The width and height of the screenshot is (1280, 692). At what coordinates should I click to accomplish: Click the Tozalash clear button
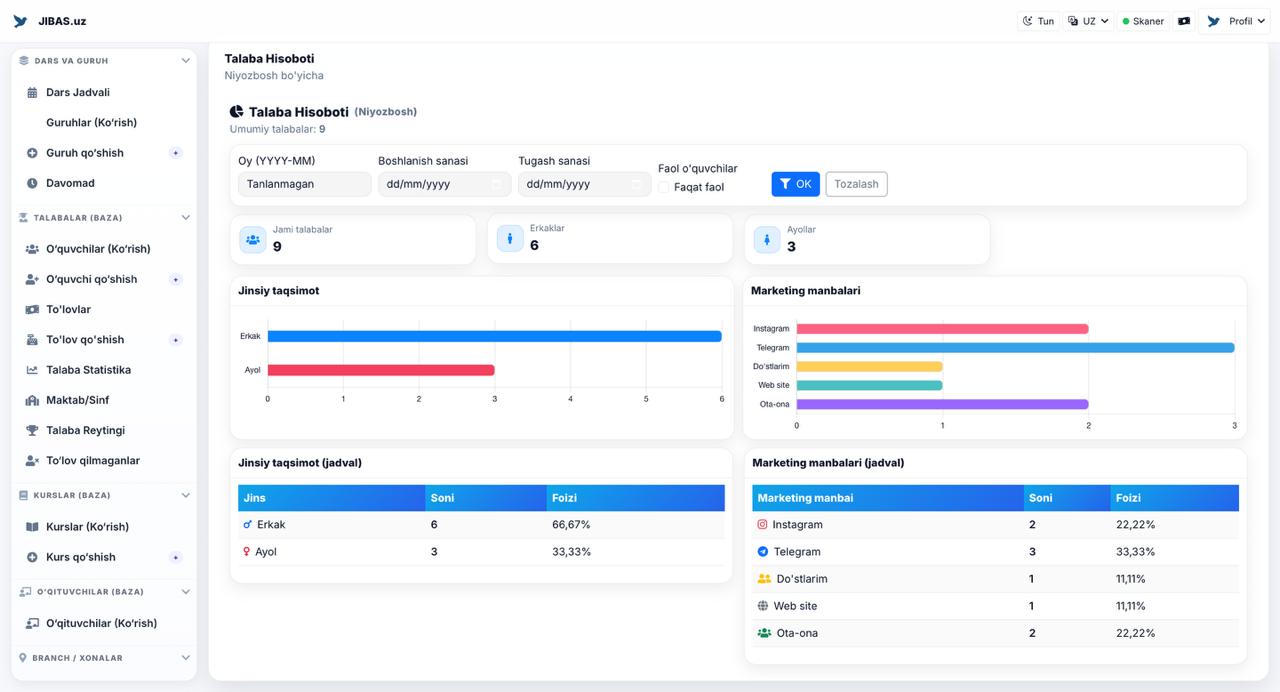pos(856,184)
